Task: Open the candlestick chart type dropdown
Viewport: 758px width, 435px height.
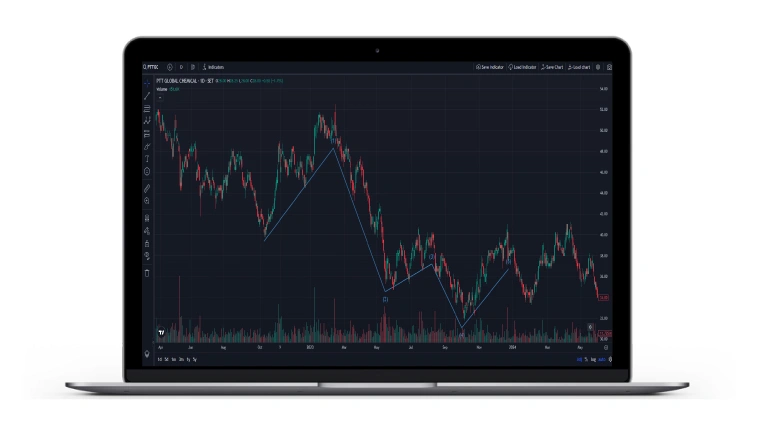Action: 192,67
